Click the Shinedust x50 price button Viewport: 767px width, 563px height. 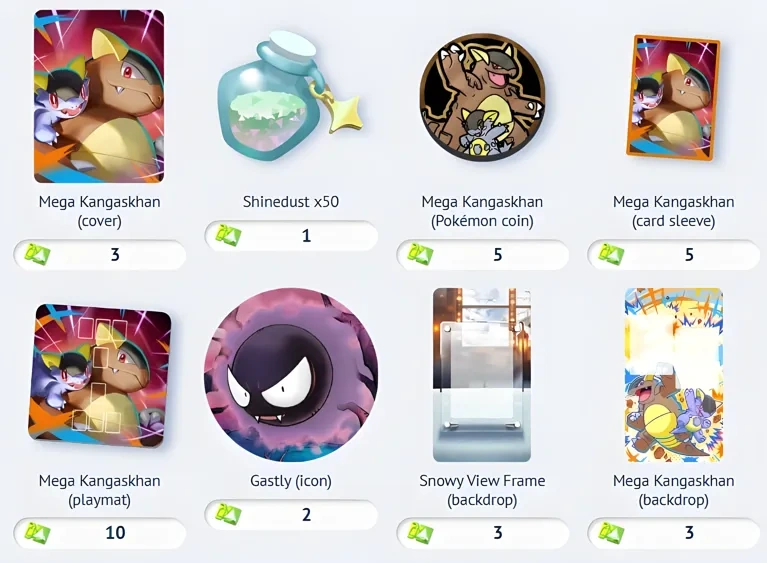(x=291, y=236)
